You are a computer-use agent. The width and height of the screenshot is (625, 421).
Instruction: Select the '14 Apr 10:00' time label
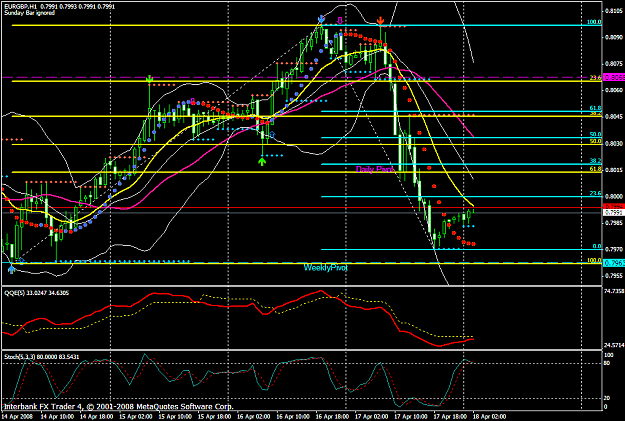[x=57, y=417]
